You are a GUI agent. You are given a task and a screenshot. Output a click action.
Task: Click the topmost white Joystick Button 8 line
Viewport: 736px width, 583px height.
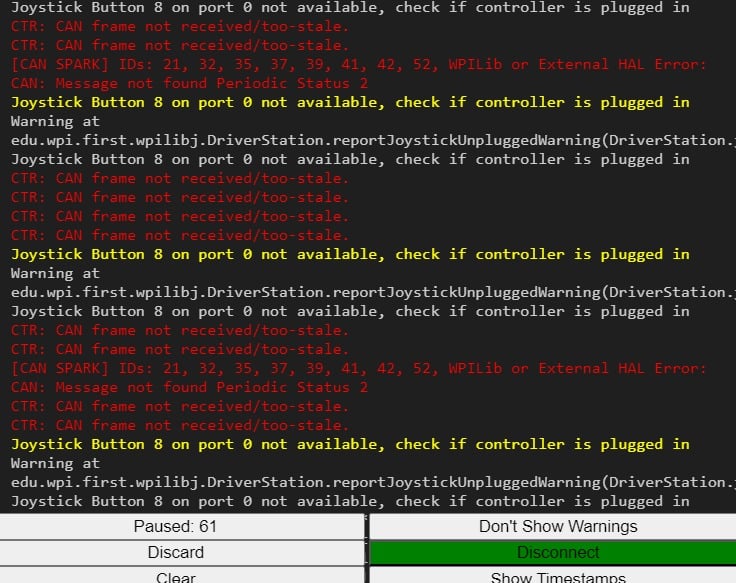[350, 7]
